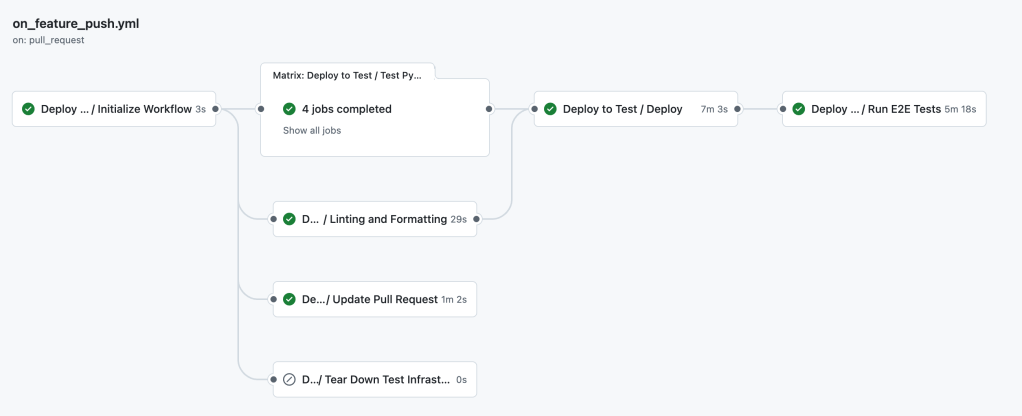Click the green check on Deploy to Test / Deploy
Screen dimensions: 1022x416
550,109
